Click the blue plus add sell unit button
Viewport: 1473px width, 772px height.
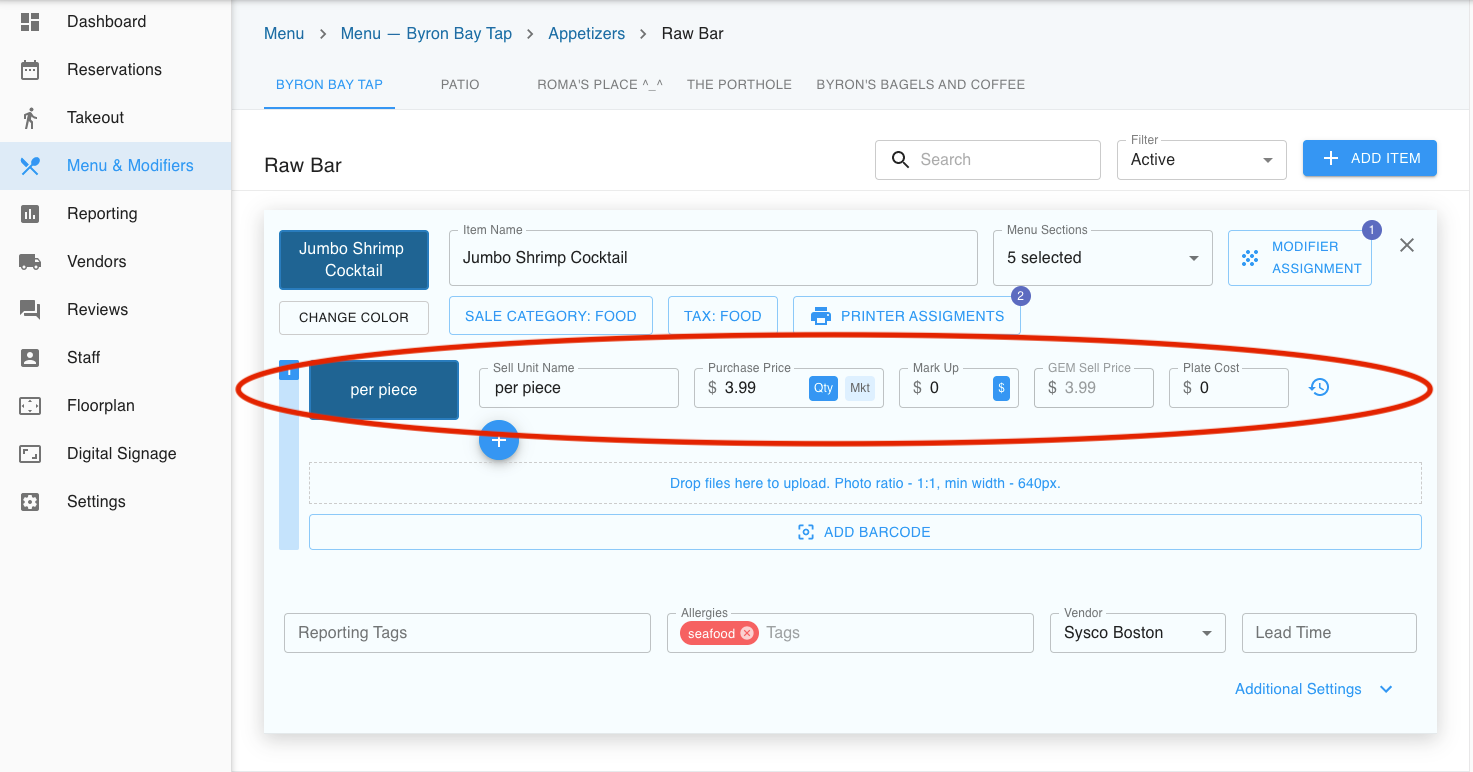[x=499, y=441]
